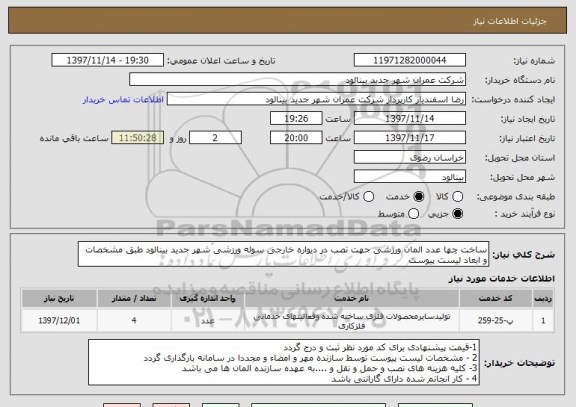Click service code cell پ-25-259

pos(496,321)
